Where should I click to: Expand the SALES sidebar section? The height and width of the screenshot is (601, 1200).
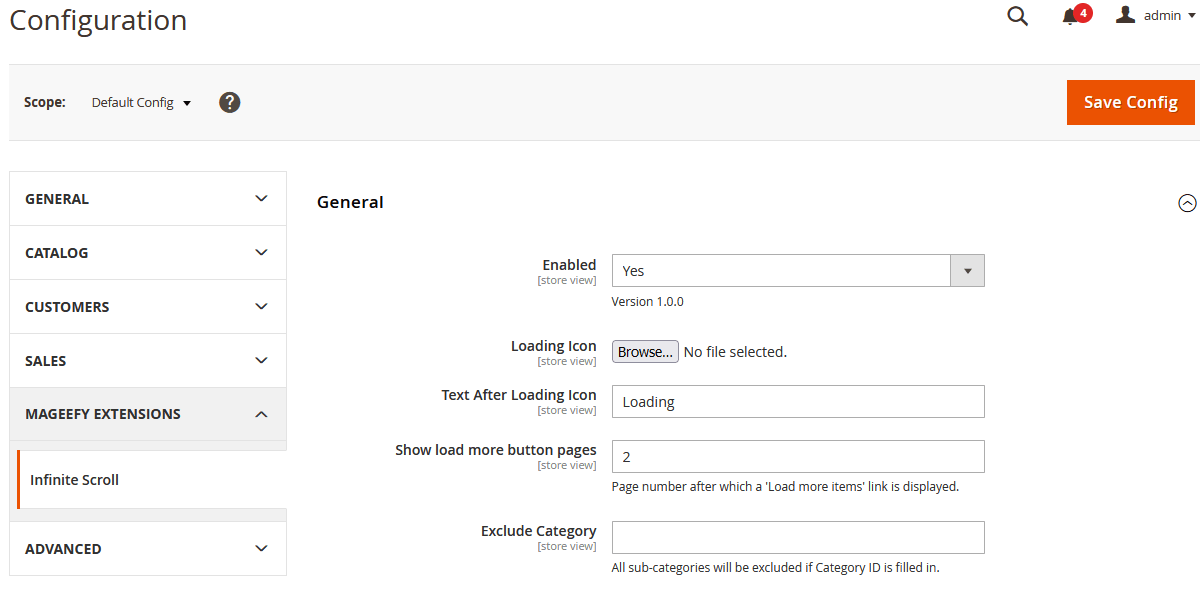pos(148,361)
